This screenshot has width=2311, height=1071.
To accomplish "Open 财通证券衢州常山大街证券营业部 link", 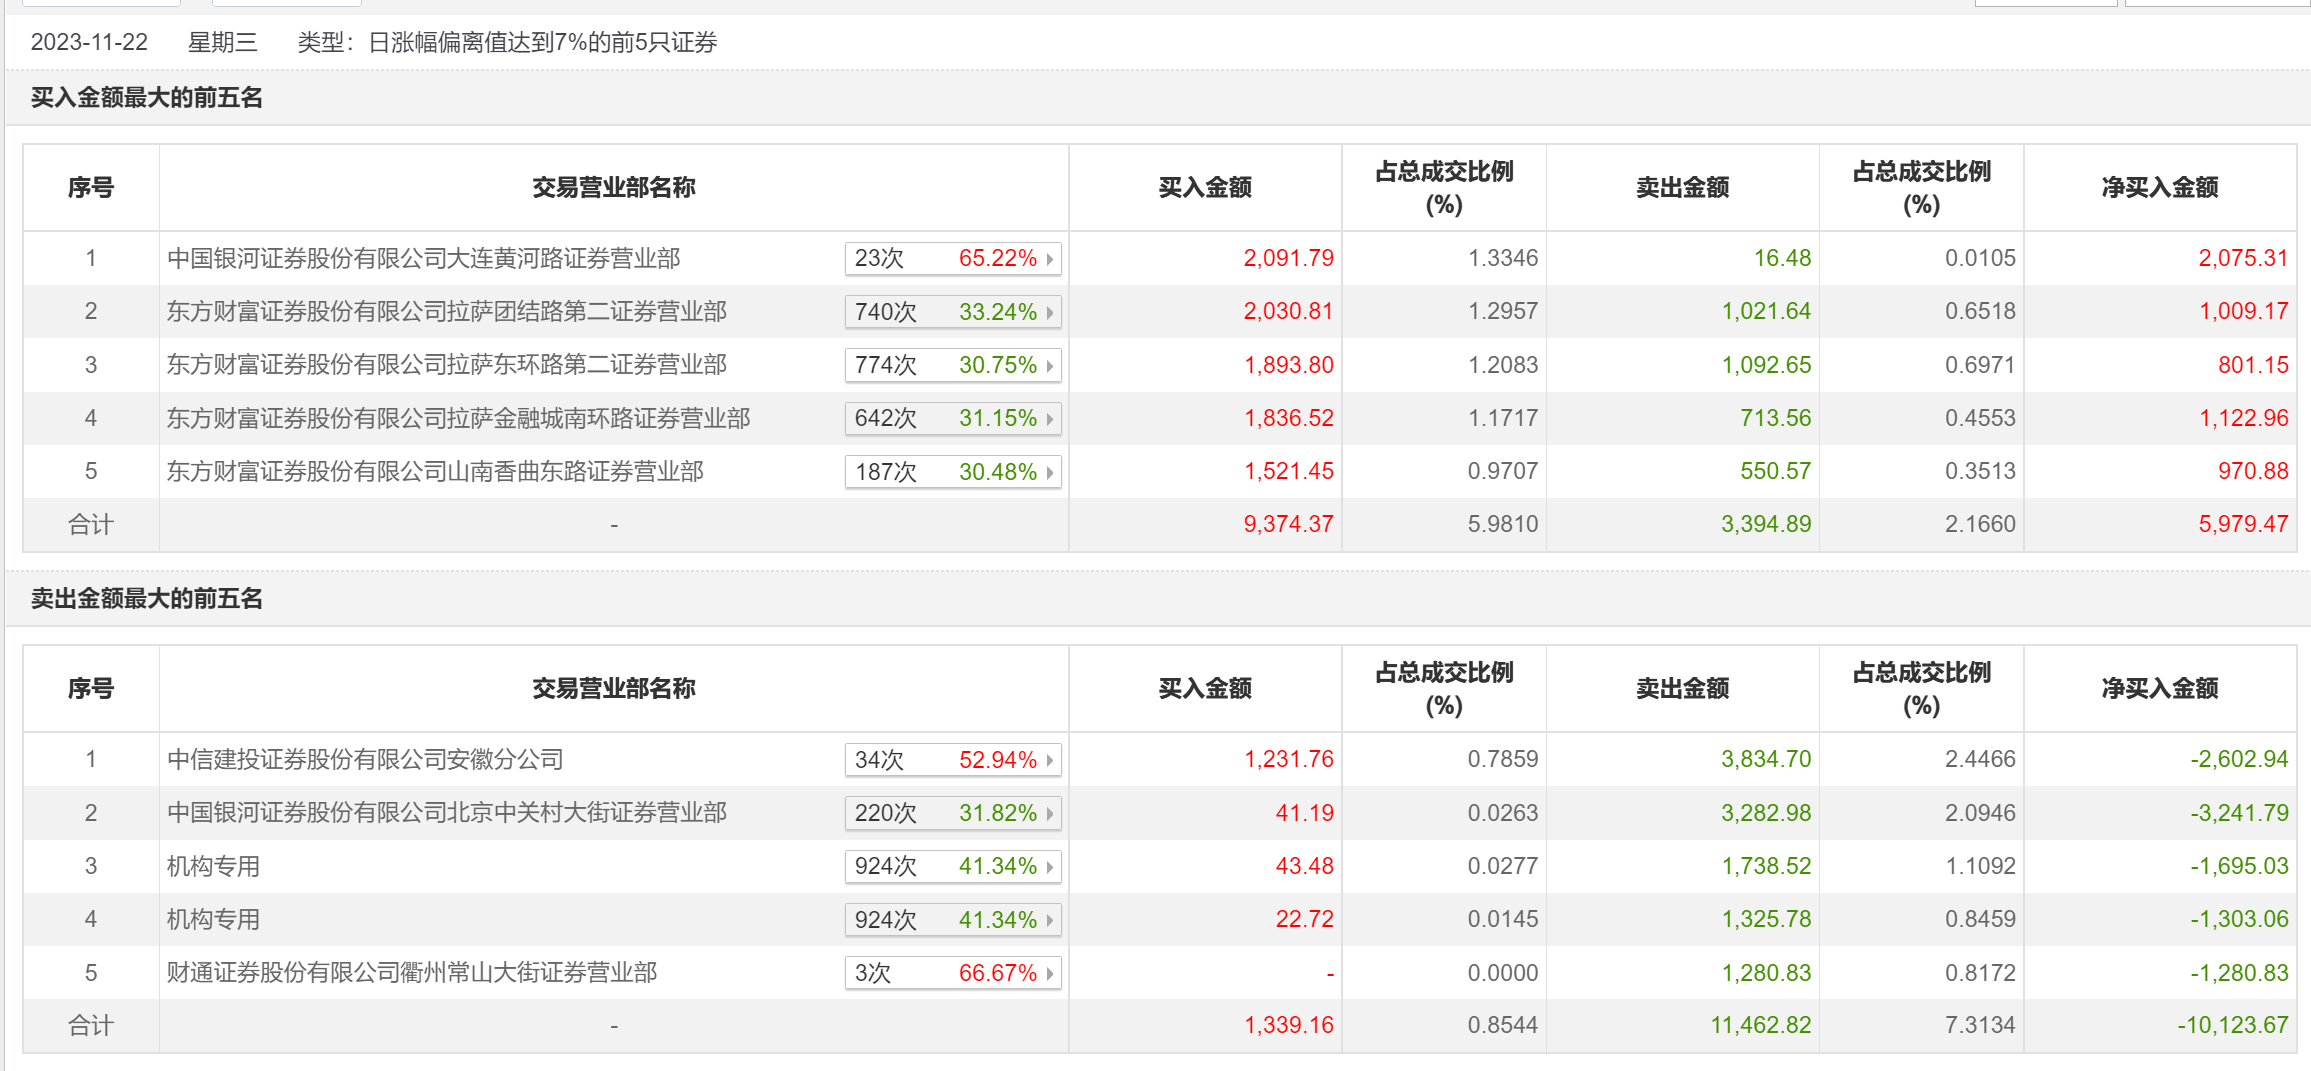I will 412,973.
